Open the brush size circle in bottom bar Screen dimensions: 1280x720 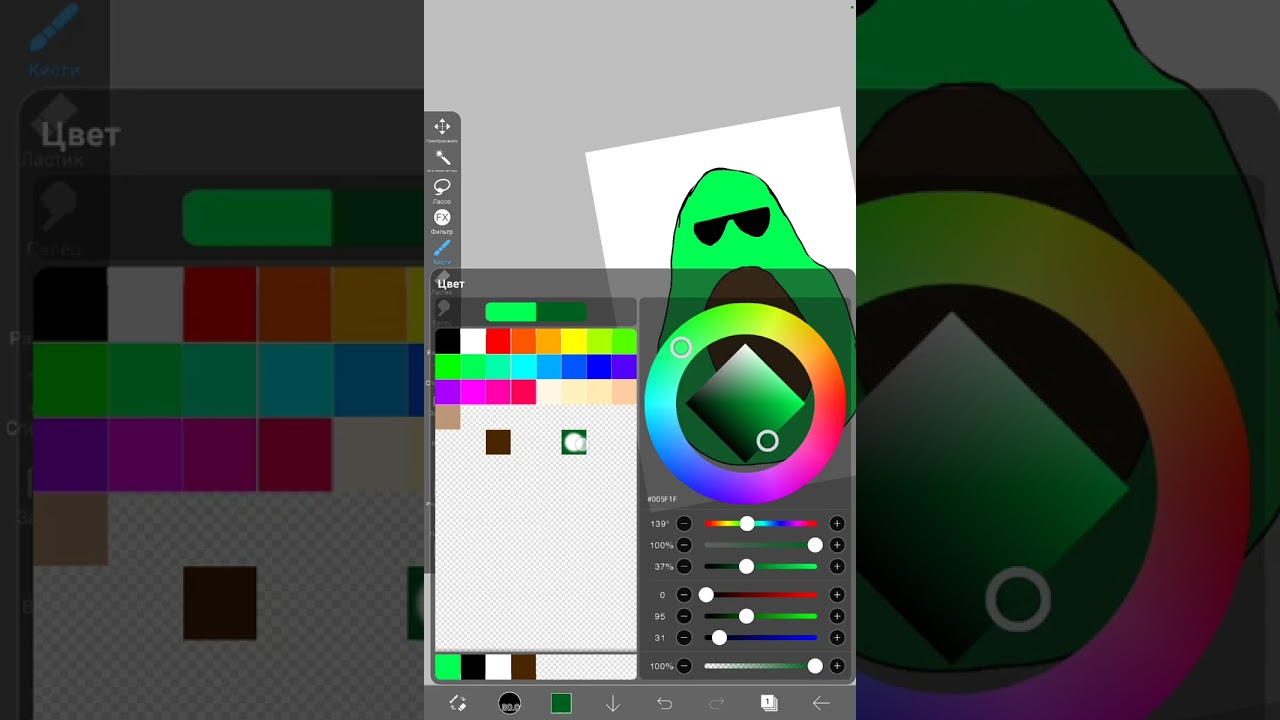[510, 704]
